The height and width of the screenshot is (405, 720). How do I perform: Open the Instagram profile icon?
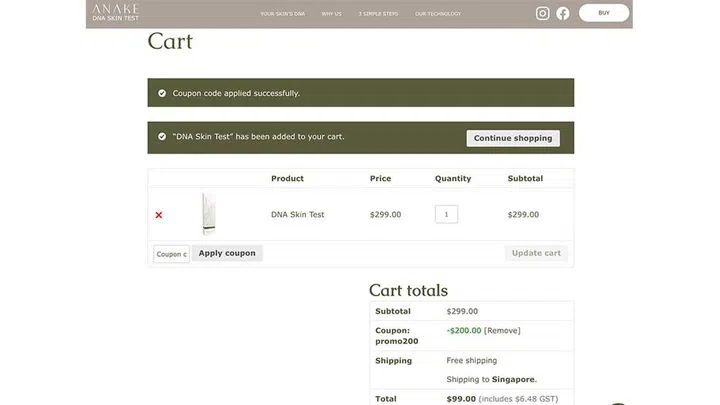(543, 13)
